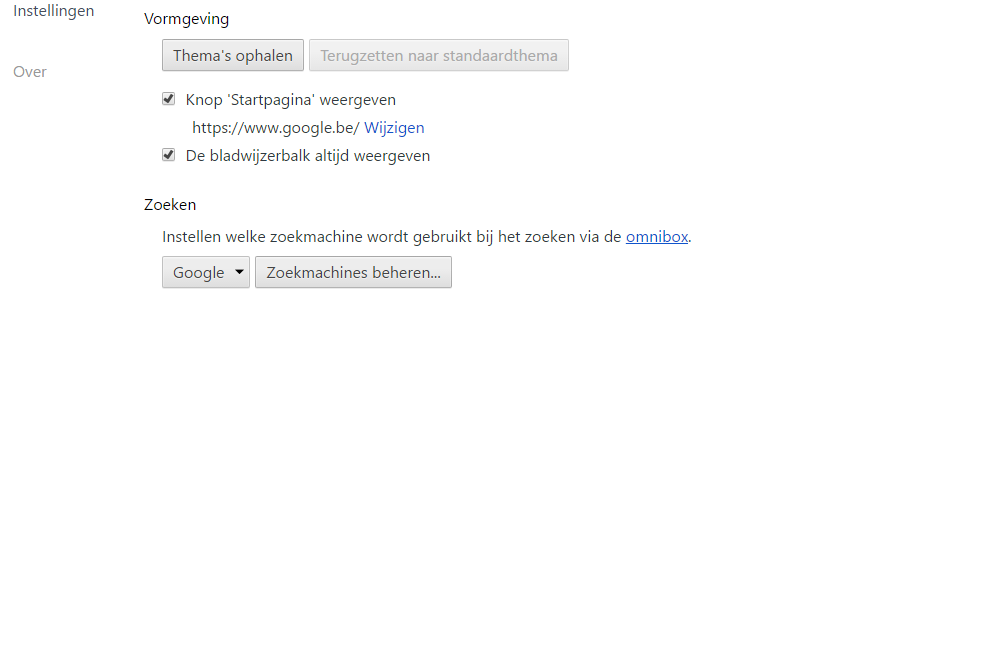982x656 pixels.
Task: Disable the bladwijzerbalk altijd weergeven checkbox
Action: click(x=169, y=156)
